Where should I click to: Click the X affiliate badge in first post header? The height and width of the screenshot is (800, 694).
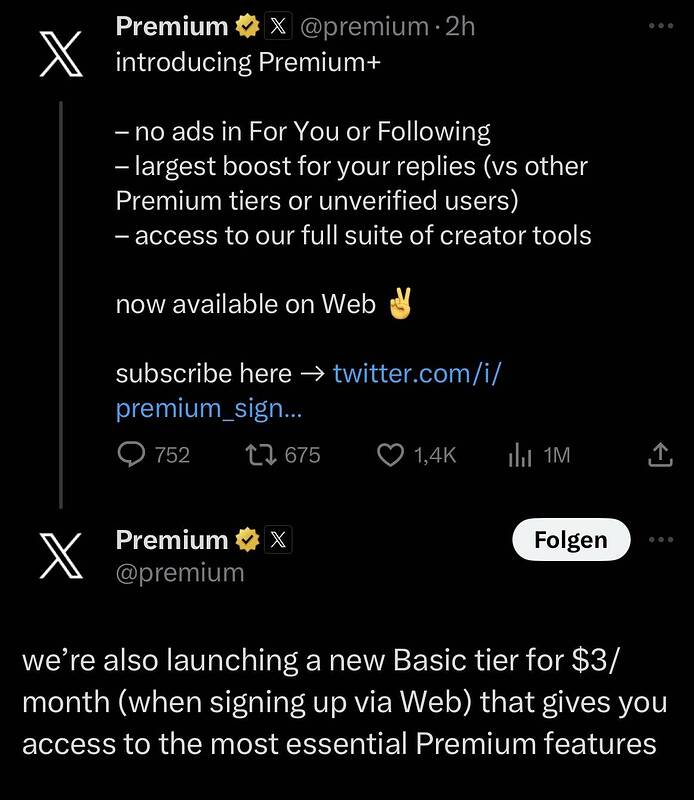[278, 27]
